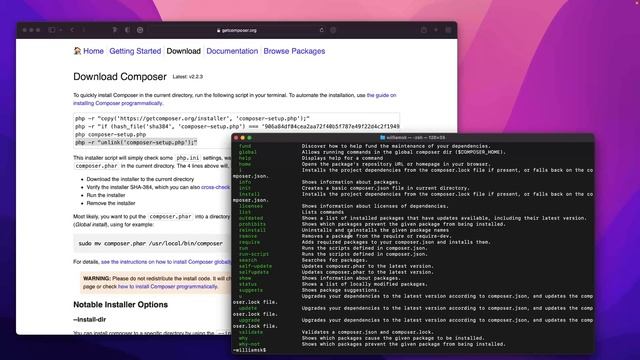Click 'self-update' command in Terminal output
The width and height of the screenshot is (640, 360).
pyautogui.click(x=256, y=266)
